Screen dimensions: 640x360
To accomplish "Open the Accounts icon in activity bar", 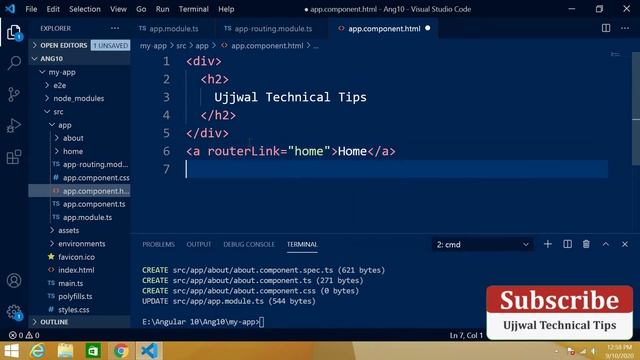I will click(x=14, y=281).
